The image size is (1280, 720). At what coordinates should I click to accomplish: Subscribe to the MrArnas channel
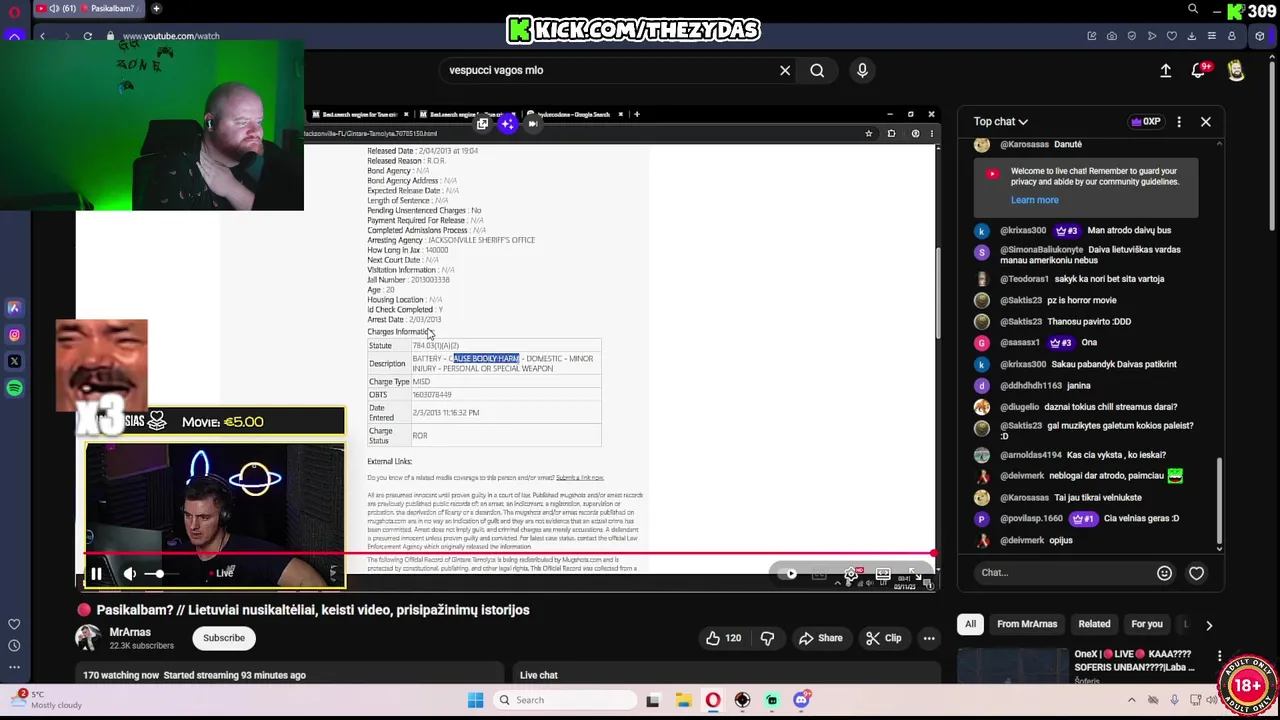pos(224,638)
